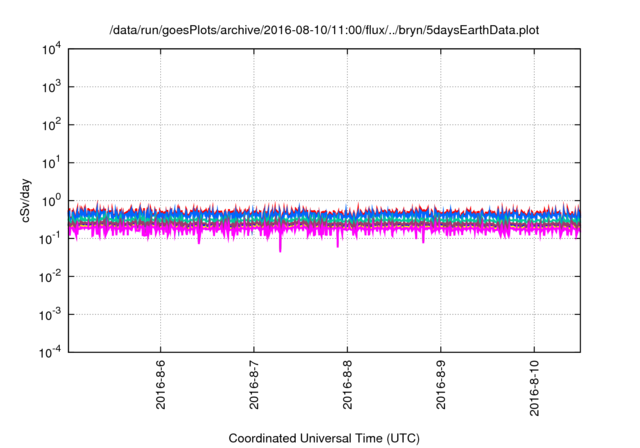Click the 2016-8-9 date tick label
640x448 pixels.
click(441, 384)
